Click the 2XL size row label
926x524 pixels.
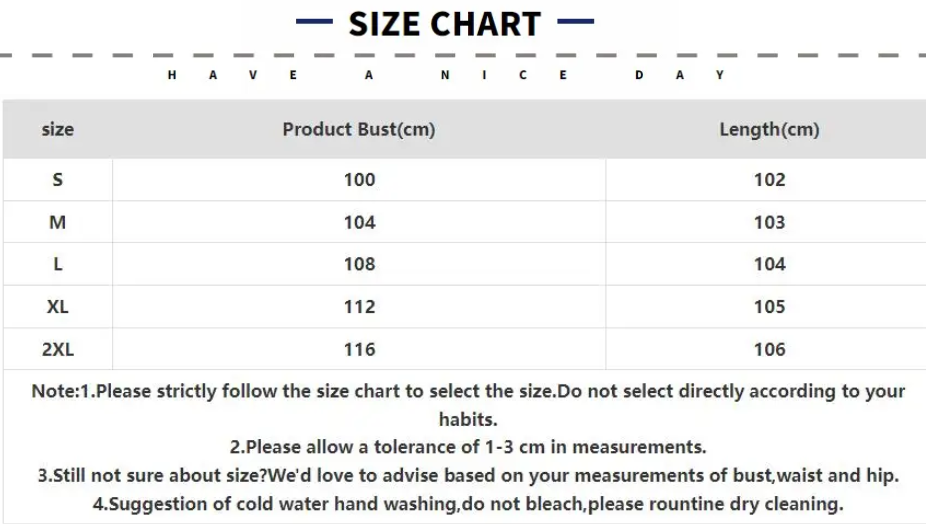point(57,349)
